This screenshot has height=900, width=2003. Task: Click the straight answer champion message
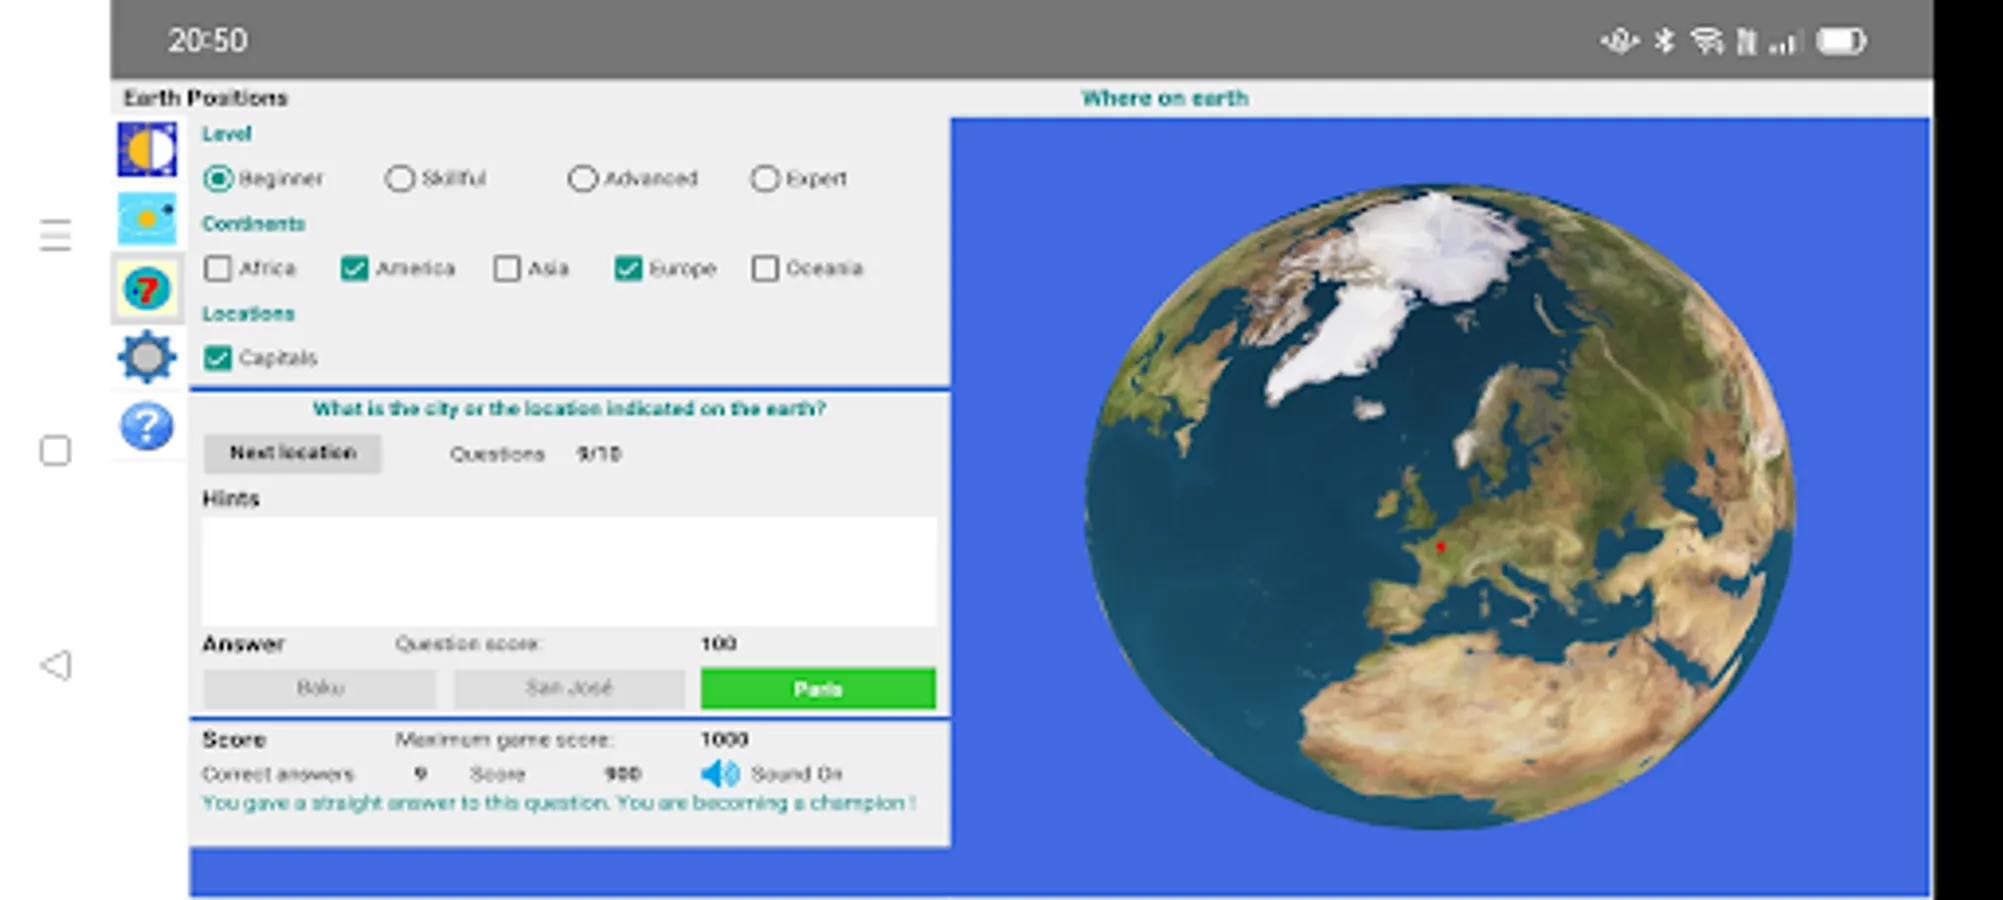559,803
